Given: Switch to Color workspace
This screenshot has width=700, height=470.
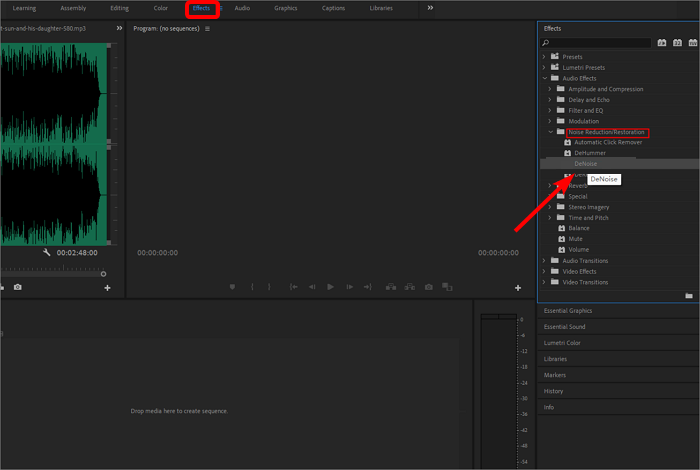Looking at the screenshot, I should click(160, 8).
